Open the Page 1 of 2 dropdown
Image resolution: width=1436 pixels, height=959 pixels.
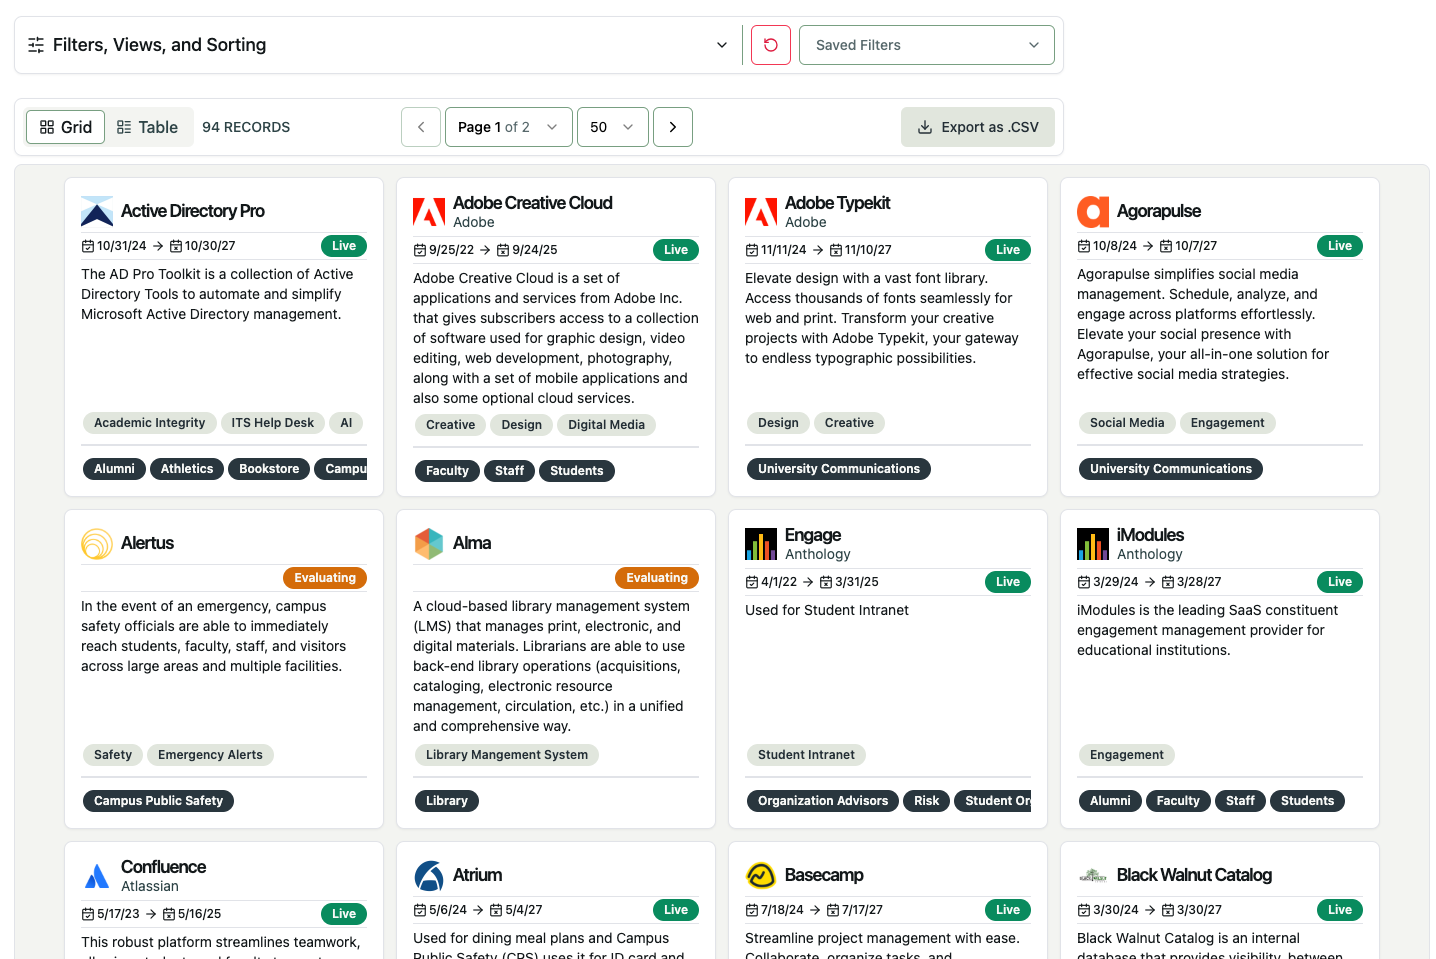click(x=508, y=127)
